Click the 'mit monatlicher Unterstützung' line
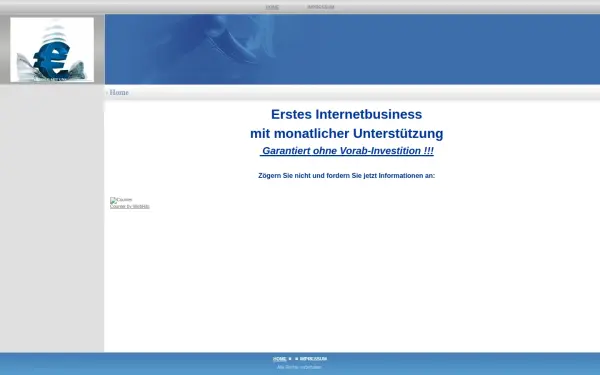 (x=347, y=133)
